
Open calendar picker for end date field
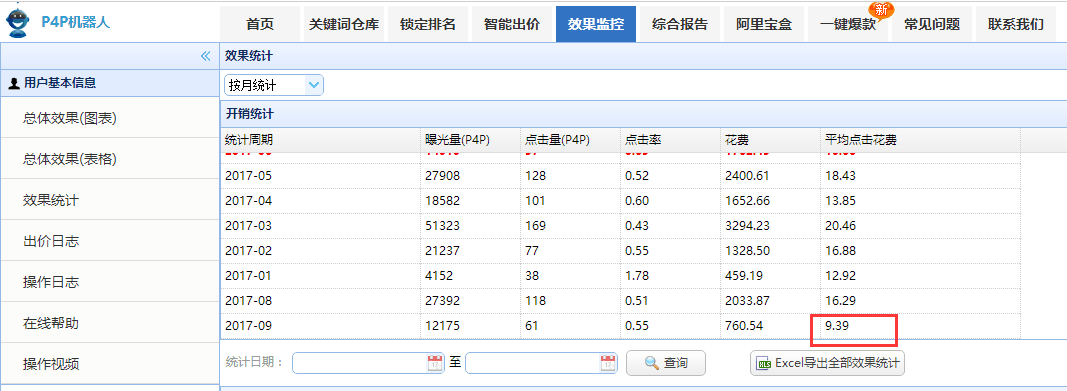[x=608, y=363]
